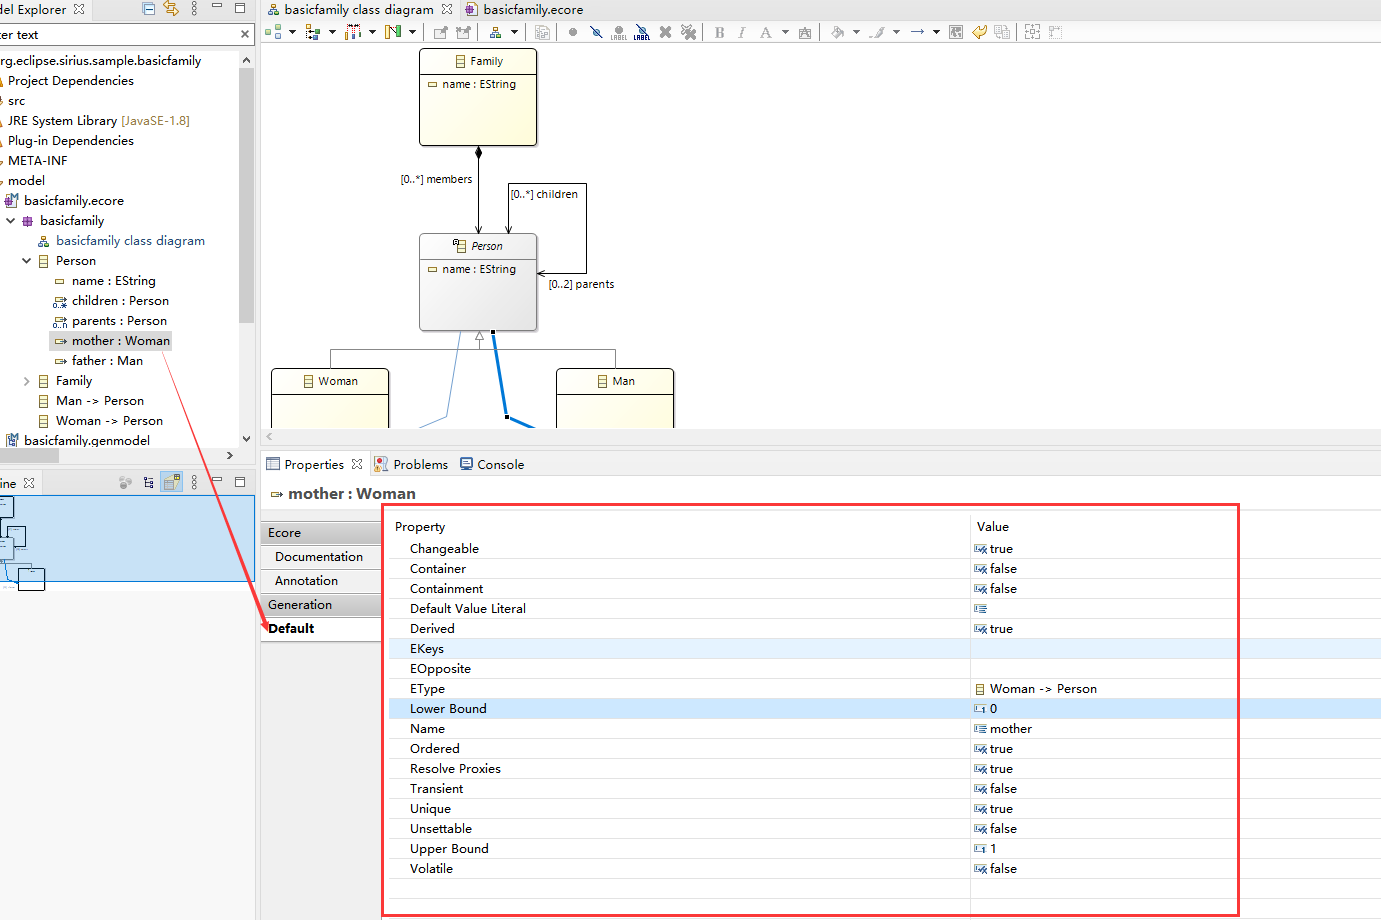Clear the filter text field
The height and width of the screenshot is (920, 1381).
click(x=245, y=34)
